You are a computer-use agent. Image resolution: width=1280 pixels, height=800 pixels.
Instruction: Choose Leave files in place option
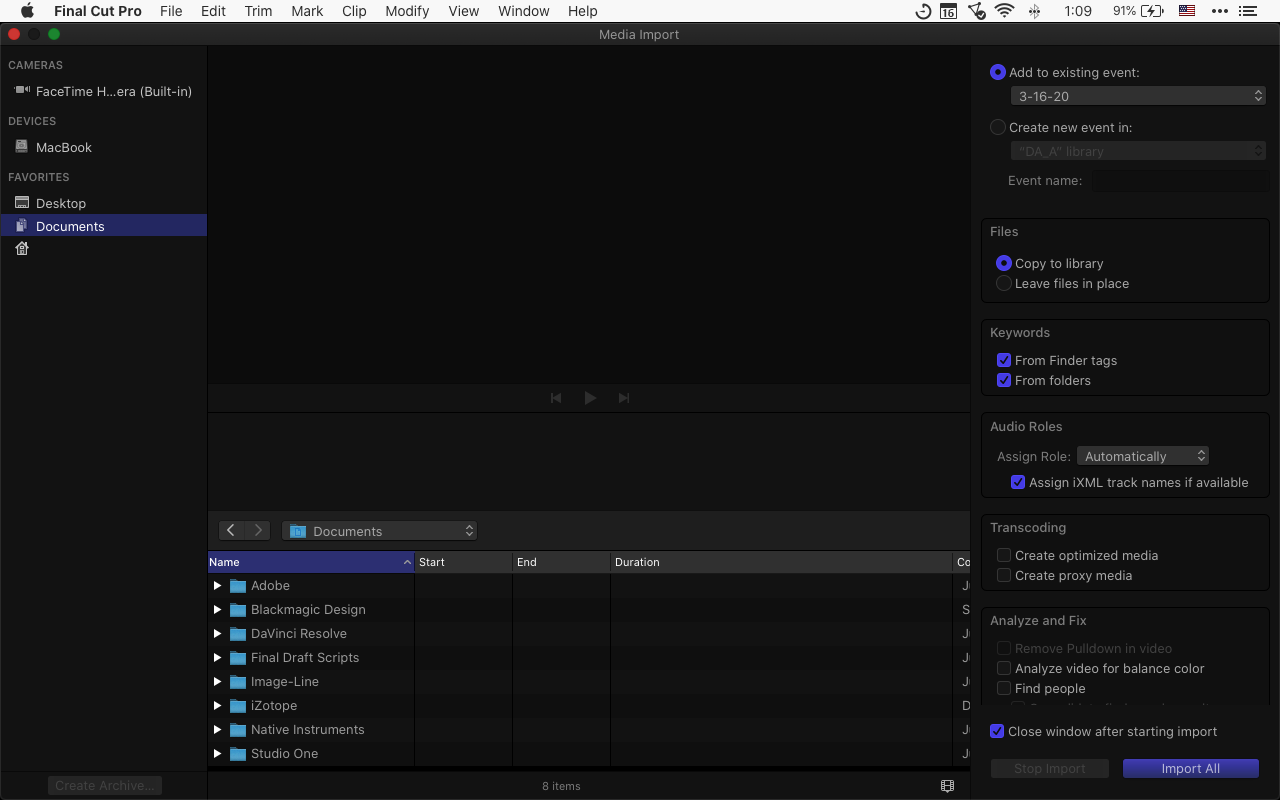(1004, 284)
